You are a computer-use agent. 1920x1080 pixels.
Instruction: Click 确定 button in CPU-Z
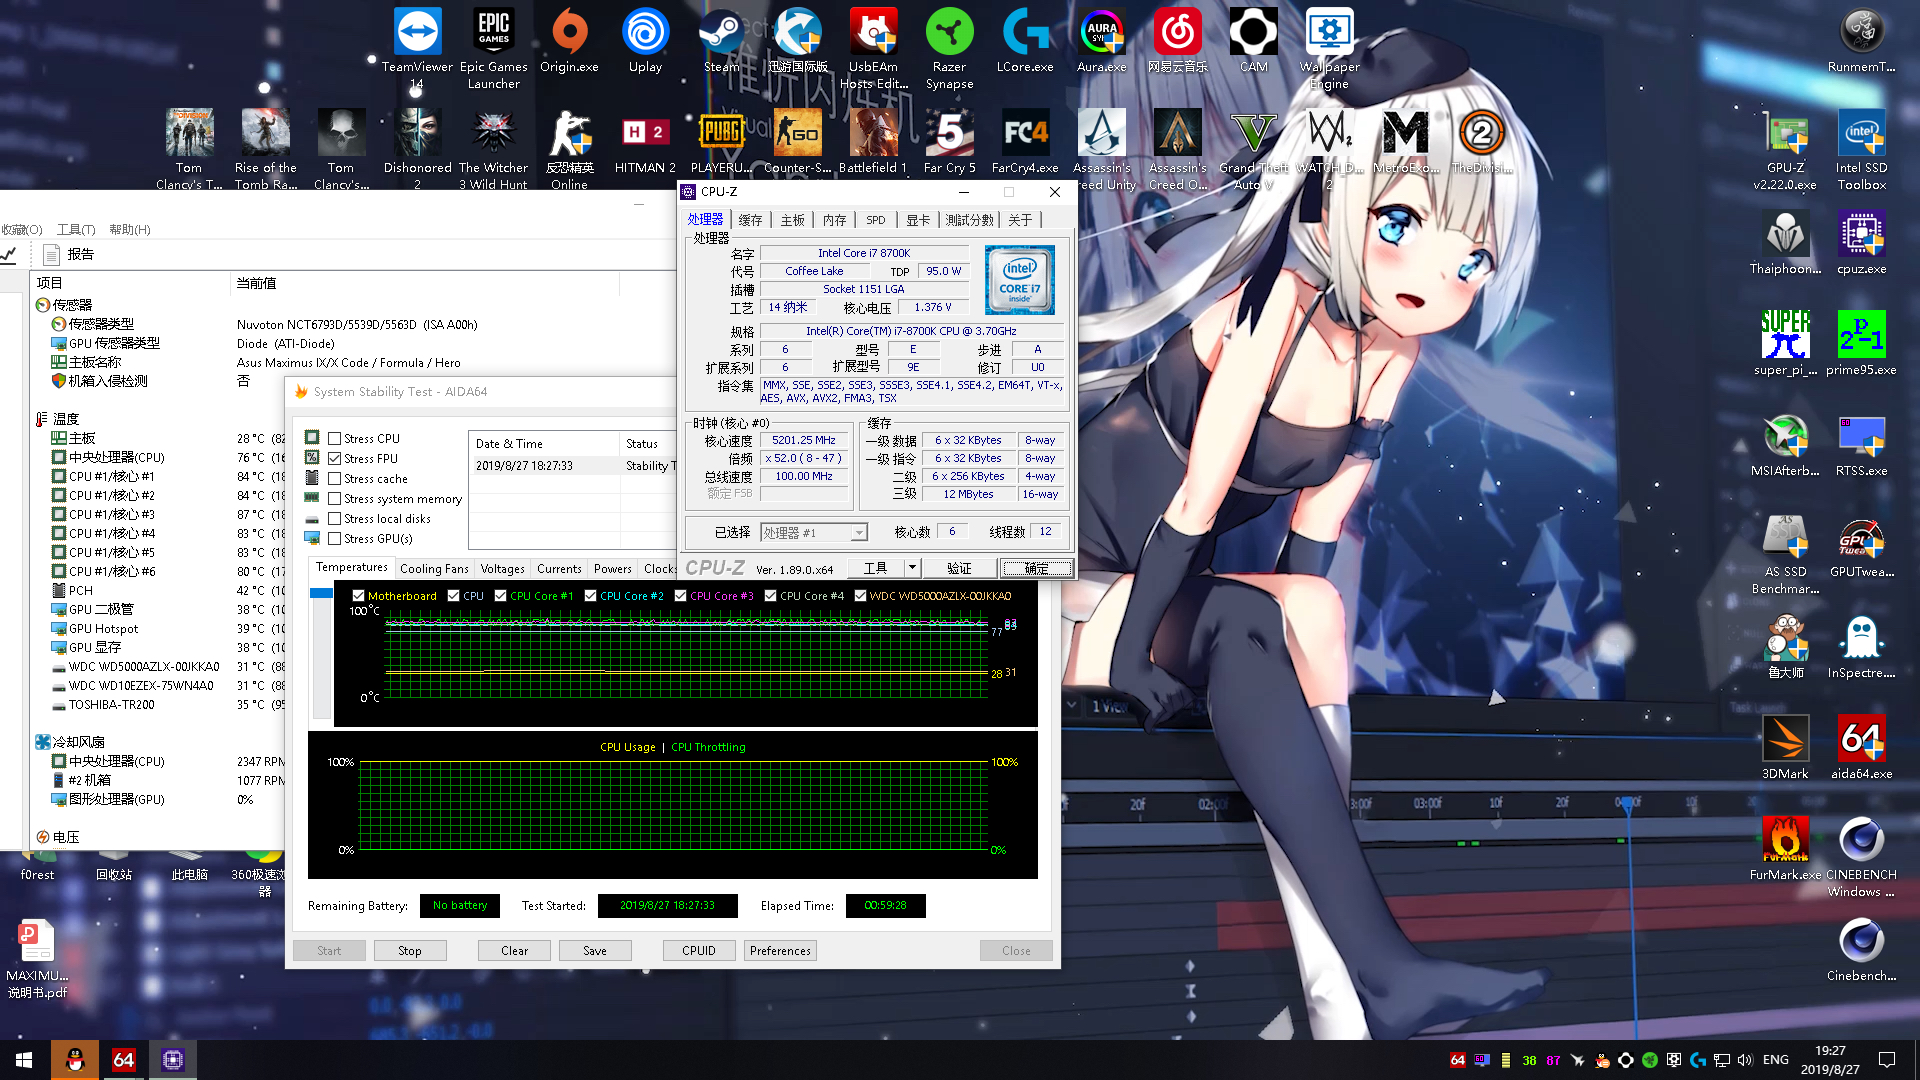click(1037, 568)
